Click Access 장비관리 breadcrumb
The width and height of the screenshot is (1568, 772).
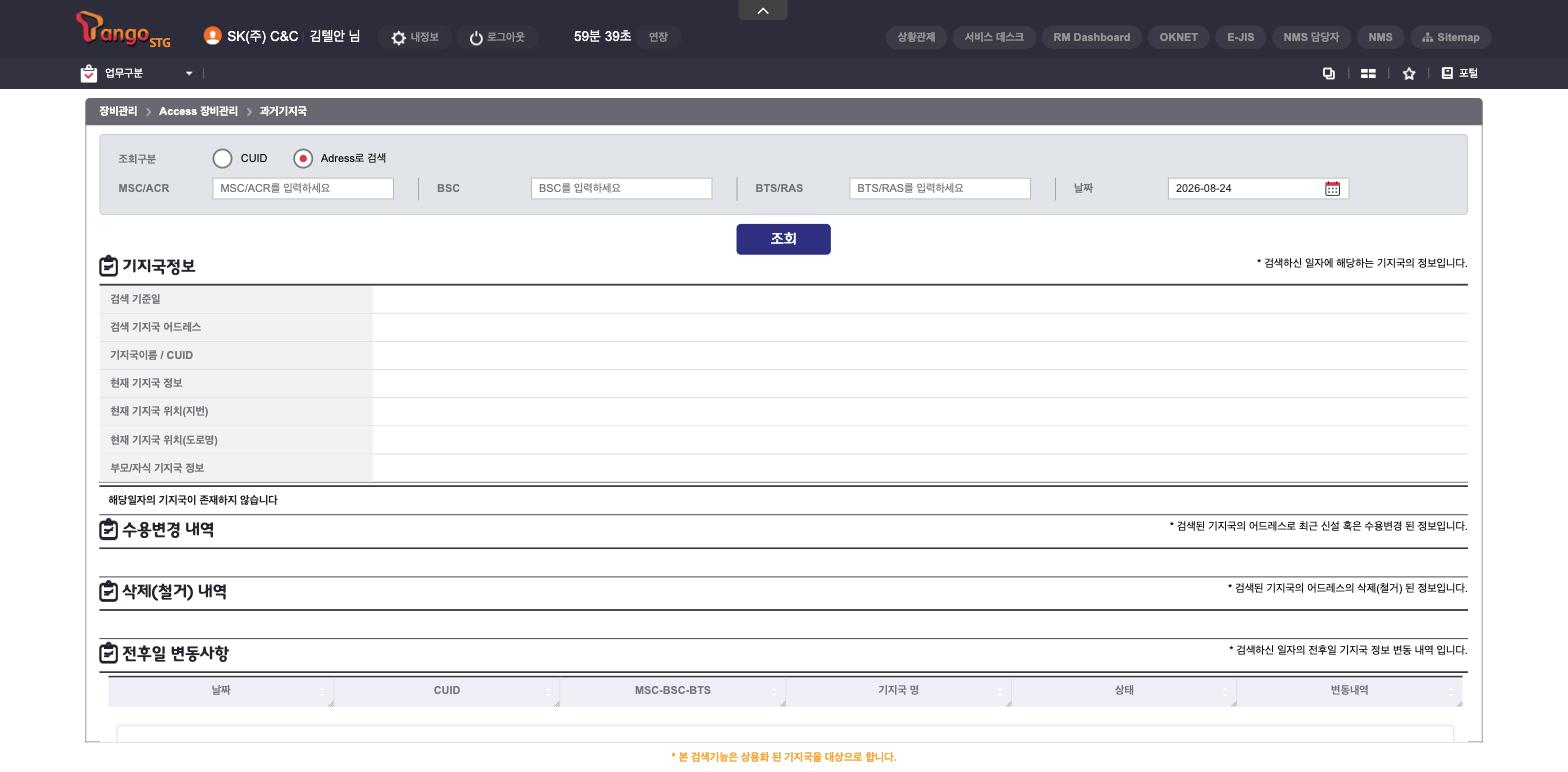pyautogui.click(x=198, y=111)
